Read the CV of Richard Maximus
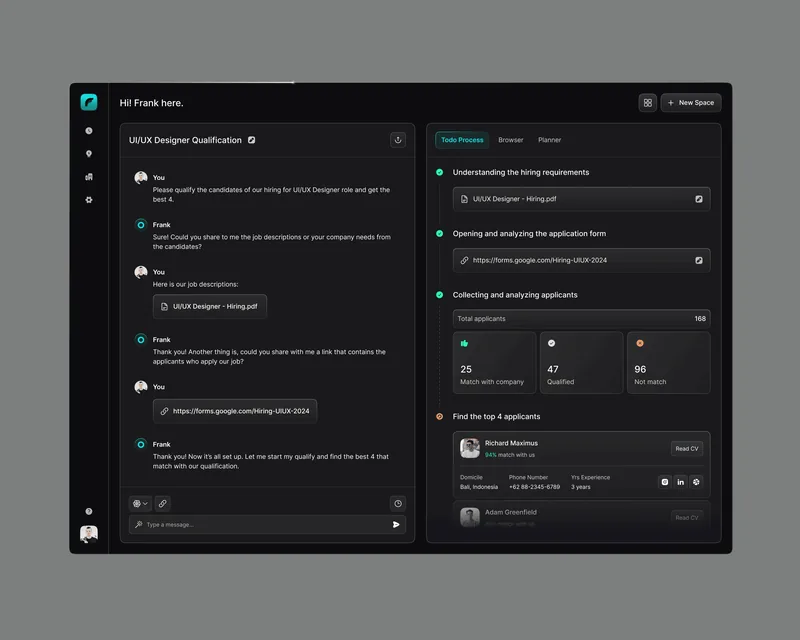Viewport: 800px width, 640px height. point(687,449)
